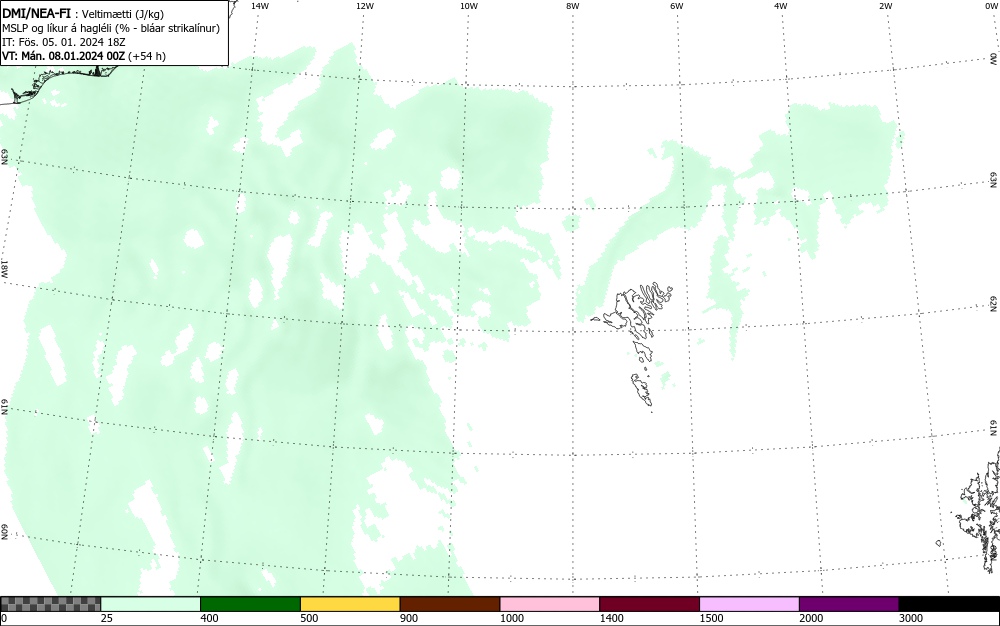The height and width of the screenshot is (626, 1000).
Task: Click the "8W" longitude label
Action: click(573, 6)
